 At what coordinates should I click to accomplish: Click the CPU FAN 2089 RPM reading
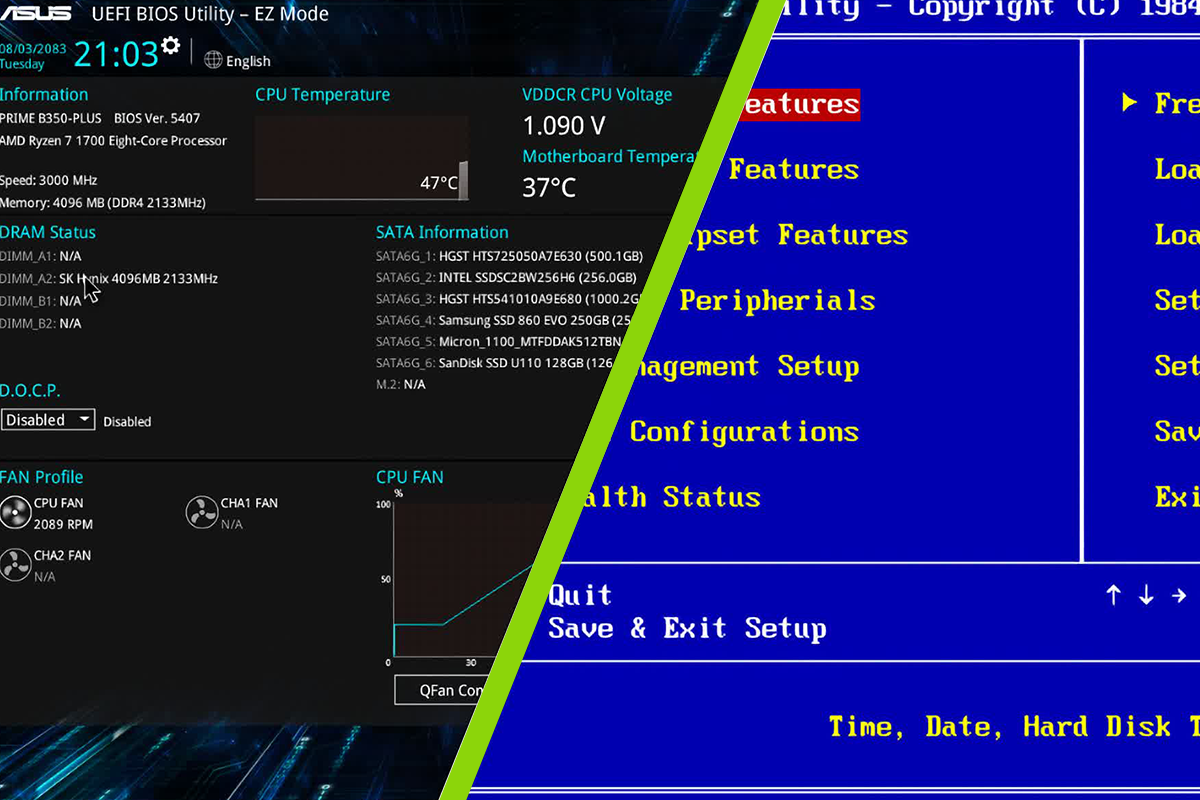(x=63, y=524)
